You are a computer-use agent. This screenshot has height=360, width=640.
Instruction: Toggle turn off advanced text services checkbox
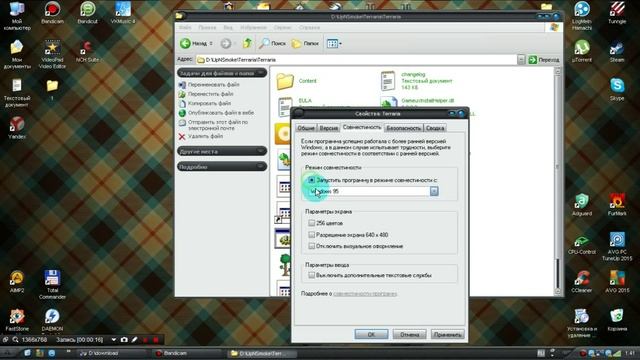[x=311, y=276]
